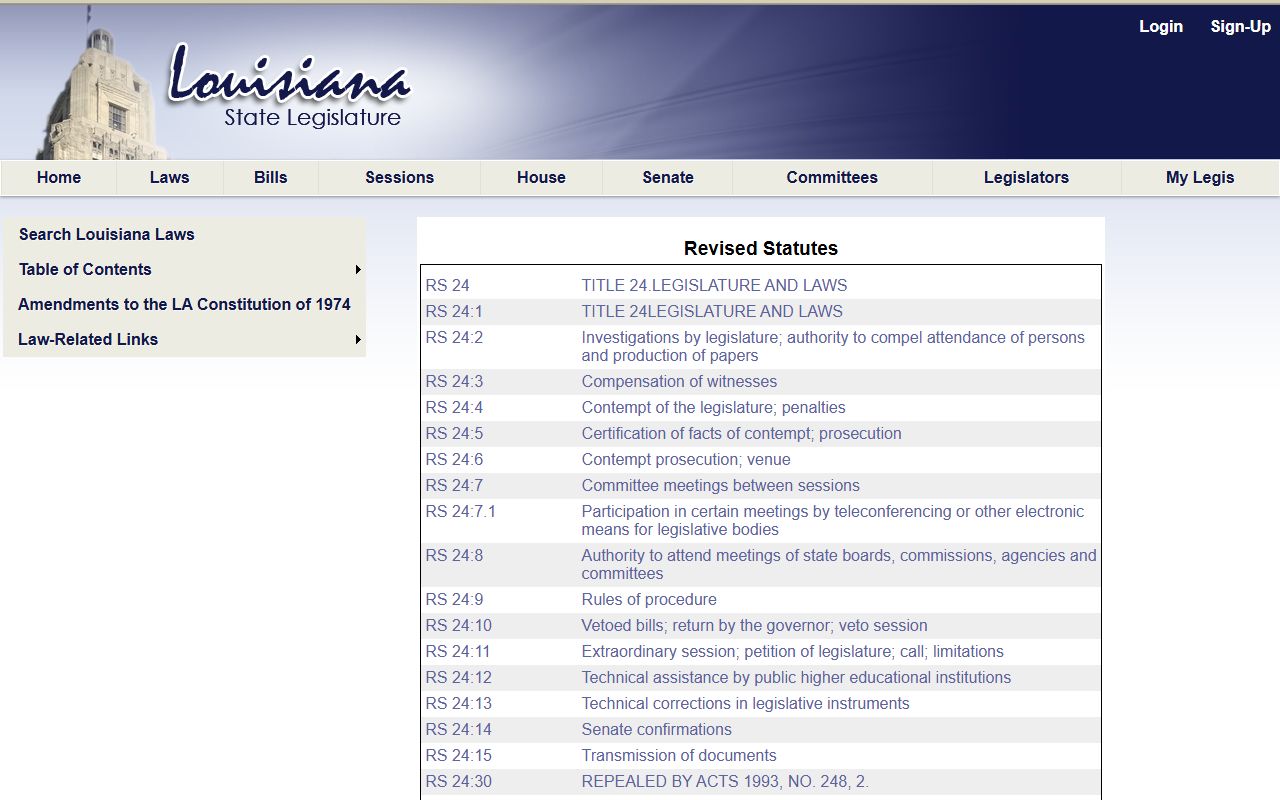
Task: Open Senate confirmations link
Action: (656, 729)
